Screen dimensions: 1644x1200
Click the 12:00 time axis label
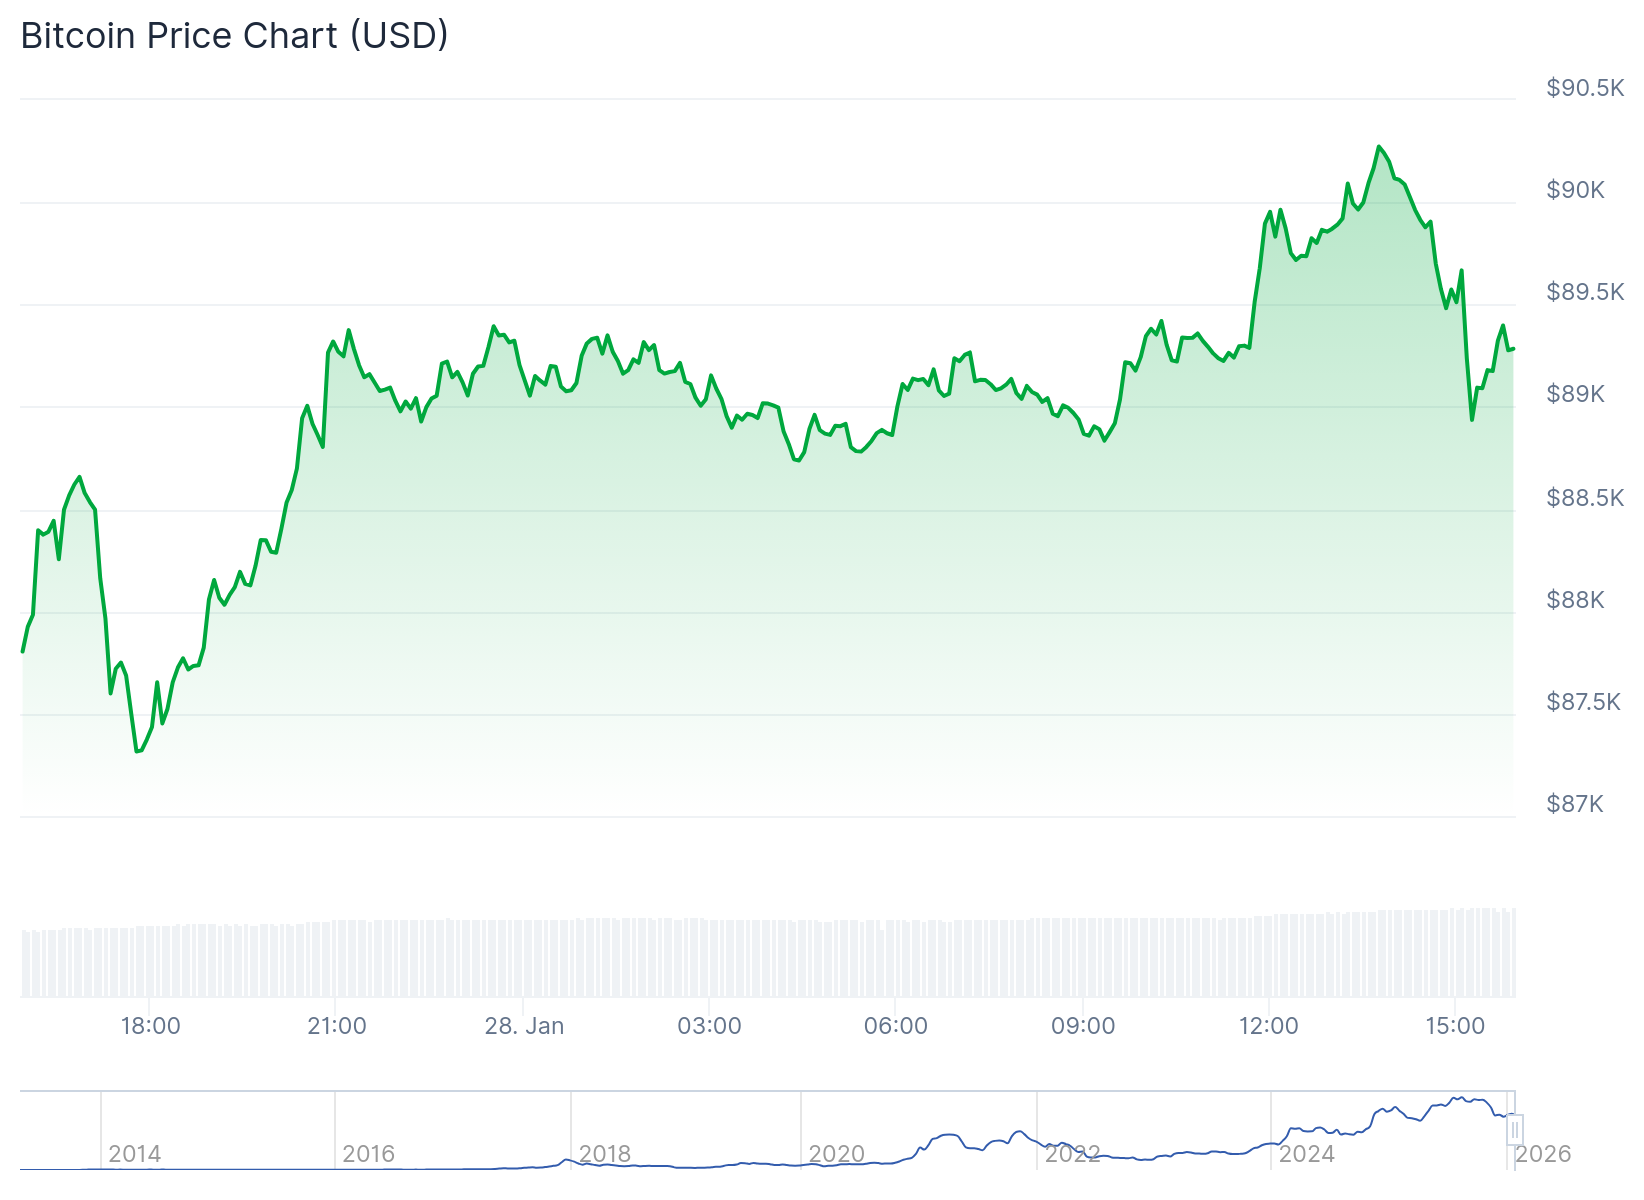(x=1268, y=1026)
